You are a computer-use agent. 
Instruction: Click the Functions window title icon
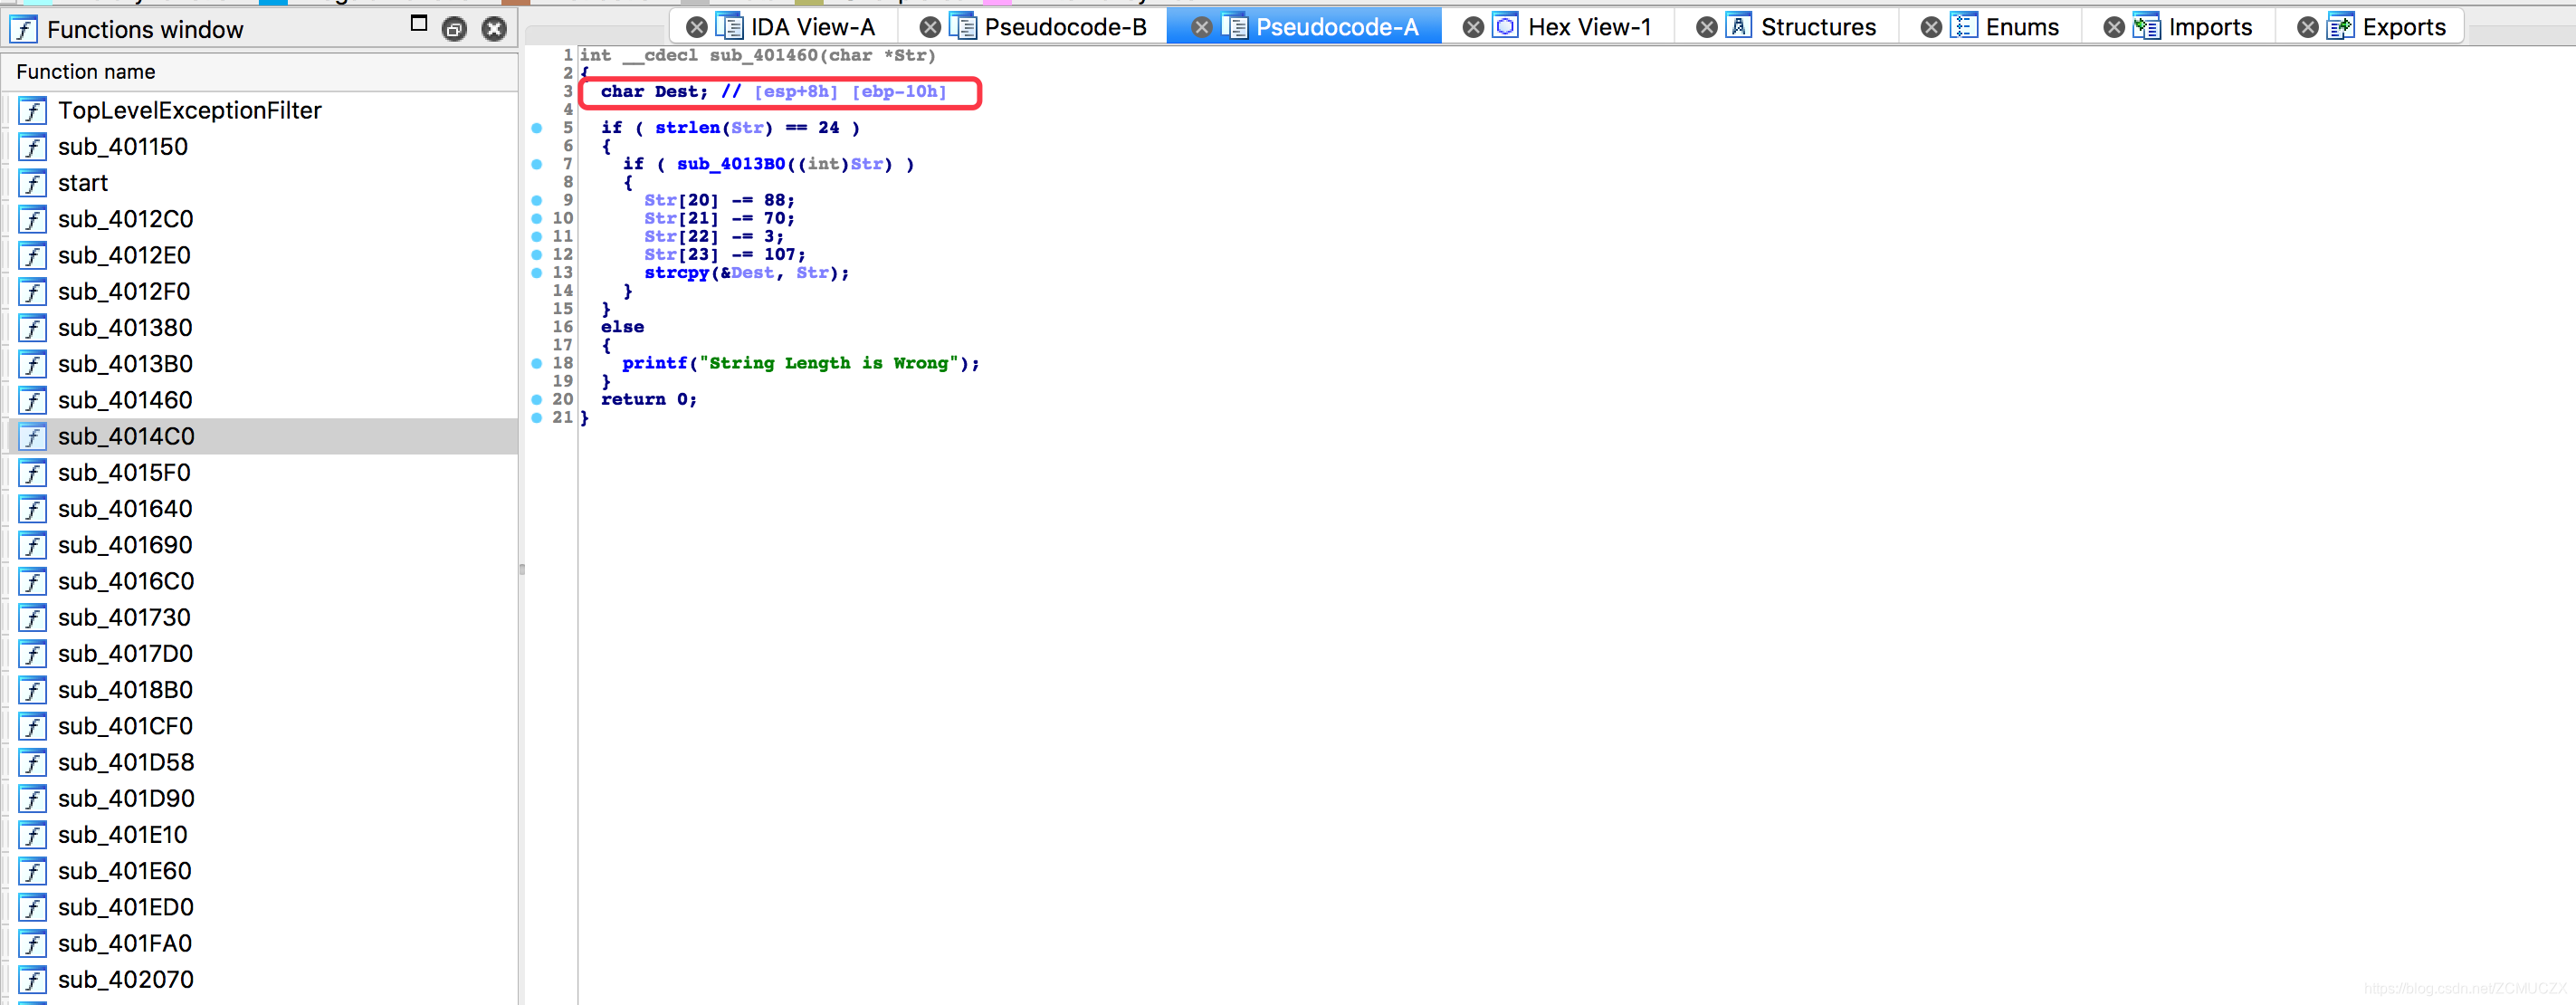click(x=23, y=29)
